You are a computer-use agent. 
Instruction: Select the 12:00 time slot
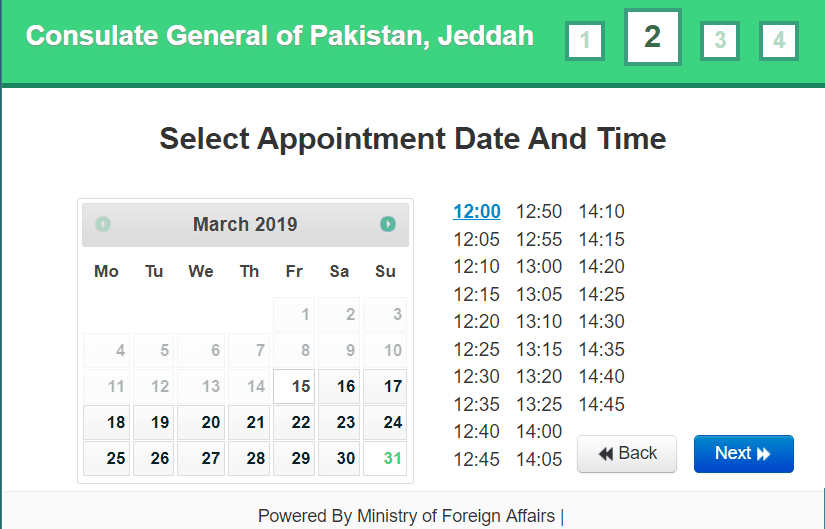point(477,211)
